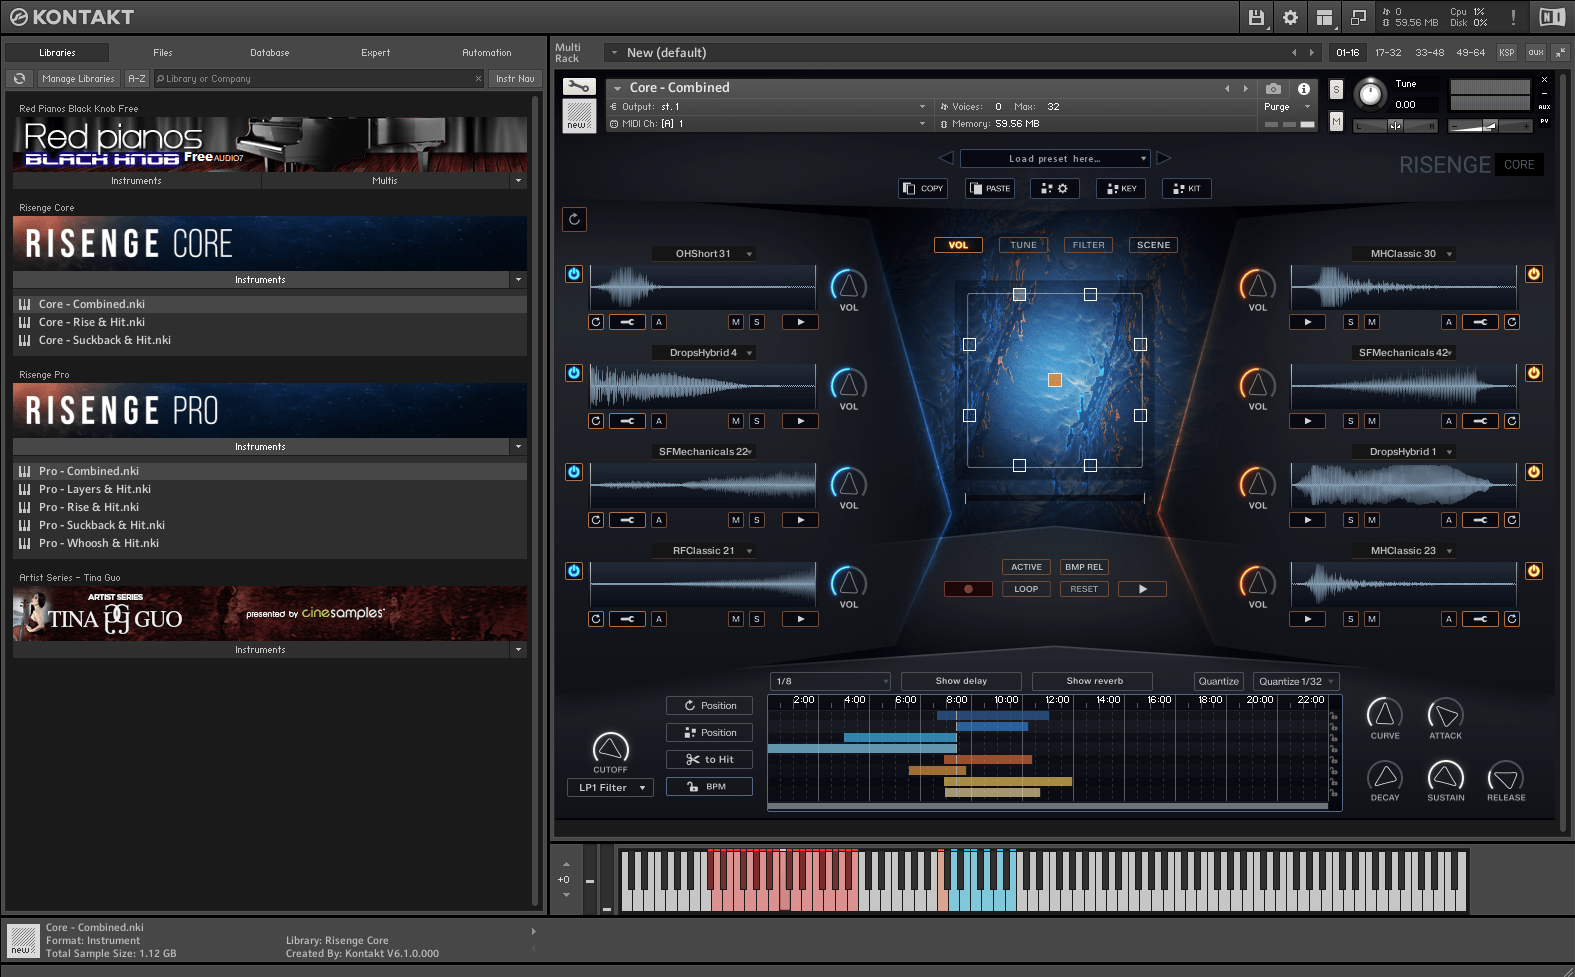1575x977 pixels.
Task: Click the dice Position button
Action: coord(709,733)
